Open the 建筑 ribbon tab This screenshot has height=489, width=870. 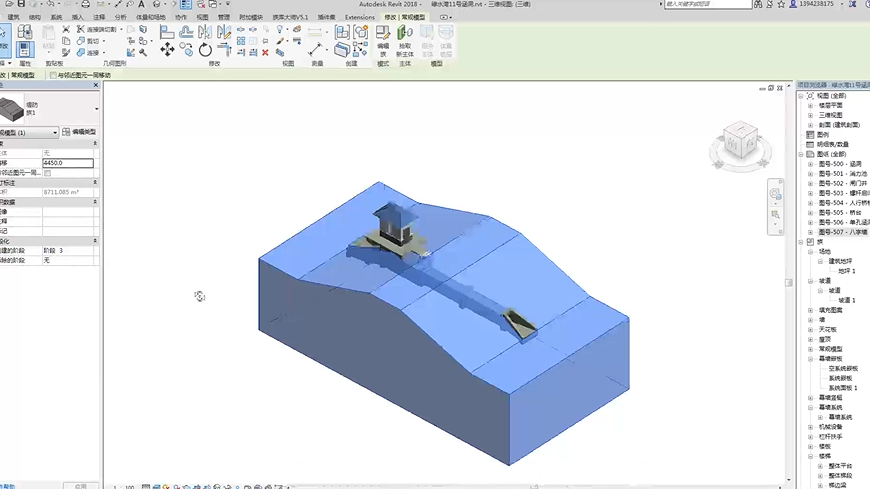click(x=13, y=17)
